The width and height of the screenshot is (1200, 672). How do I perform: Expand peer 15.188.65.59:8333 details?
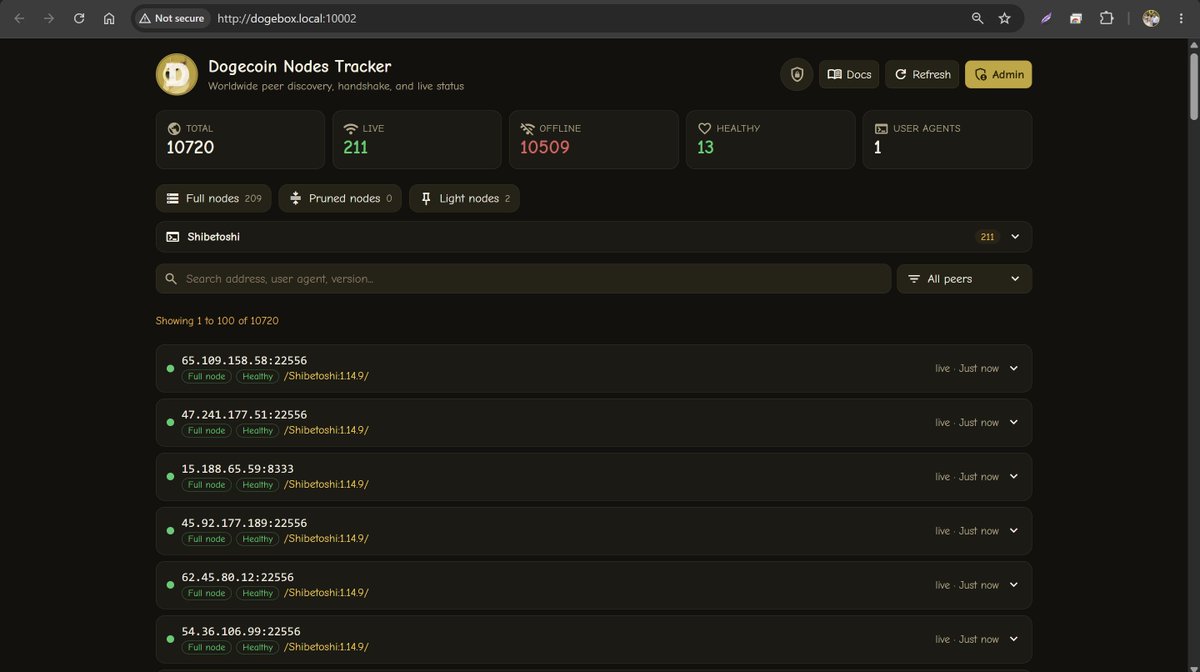click(x=1013, y=476)
